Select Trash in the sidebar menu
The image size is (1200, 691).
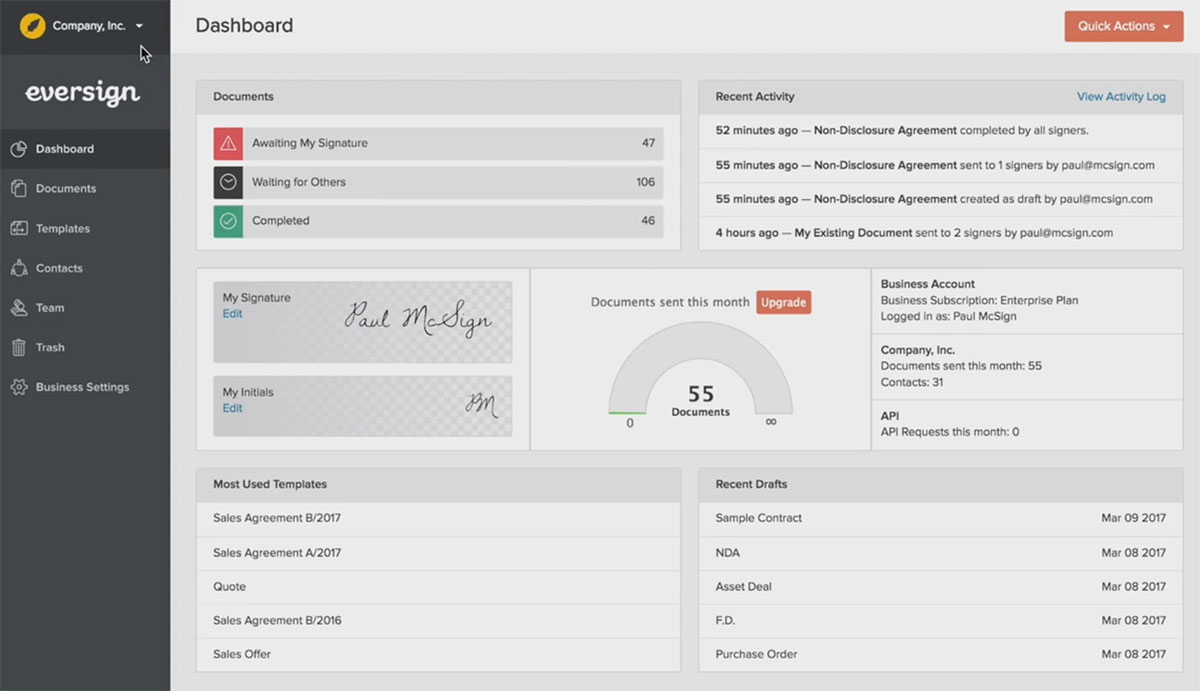coord(85,347)
